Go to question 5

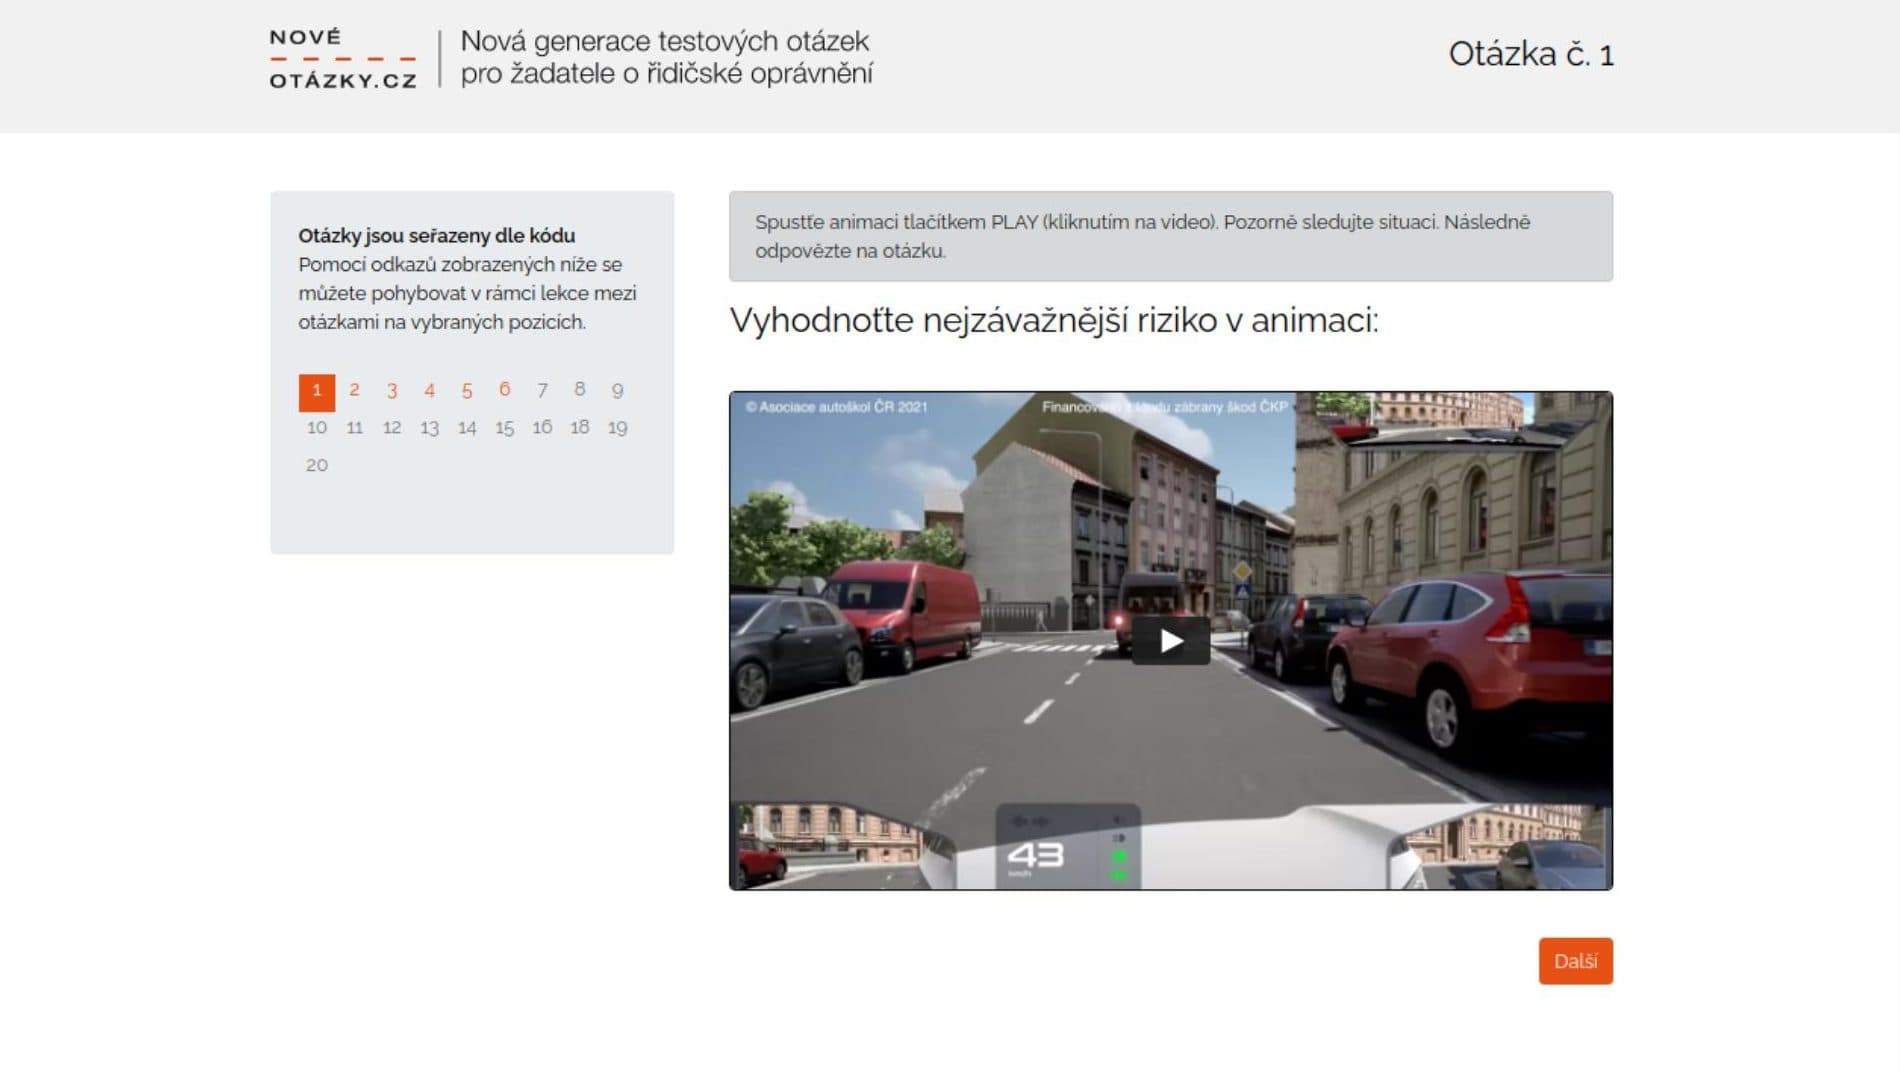click(x=466, y=390)
